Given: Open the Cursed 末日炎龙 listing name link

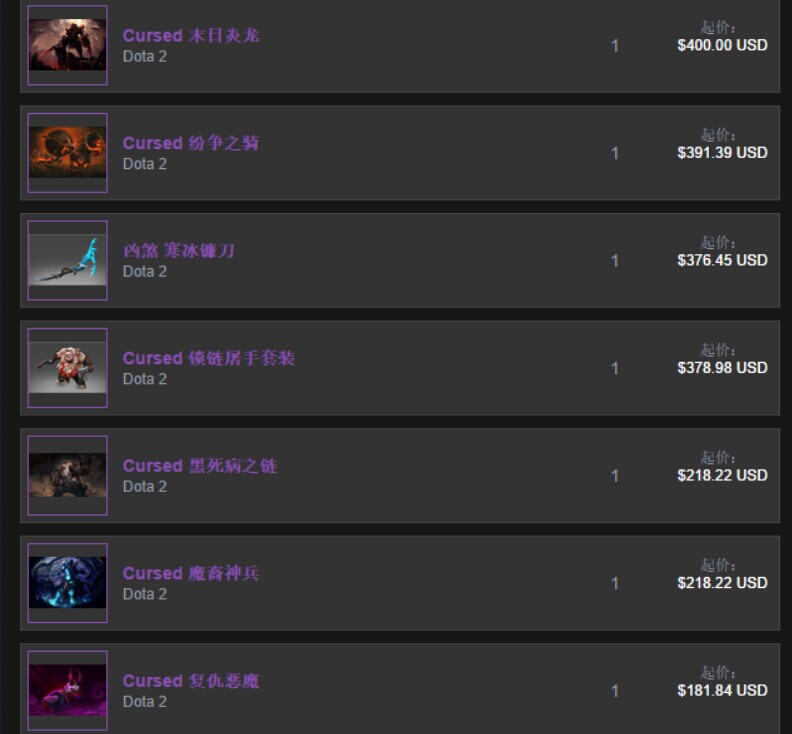Looking at the screenshot, I should point(191,35).
